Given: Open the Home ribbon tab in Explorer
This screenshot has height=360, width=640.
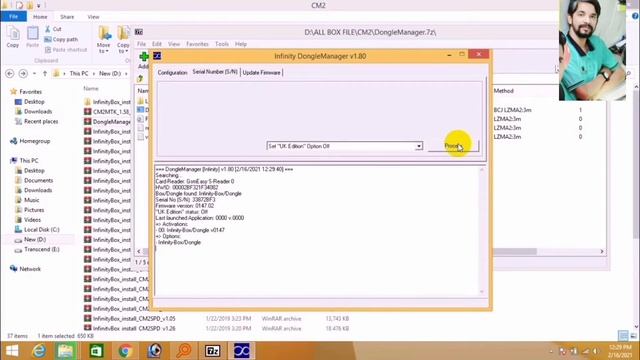Looking at the screenshot, I should pos(40,17).
